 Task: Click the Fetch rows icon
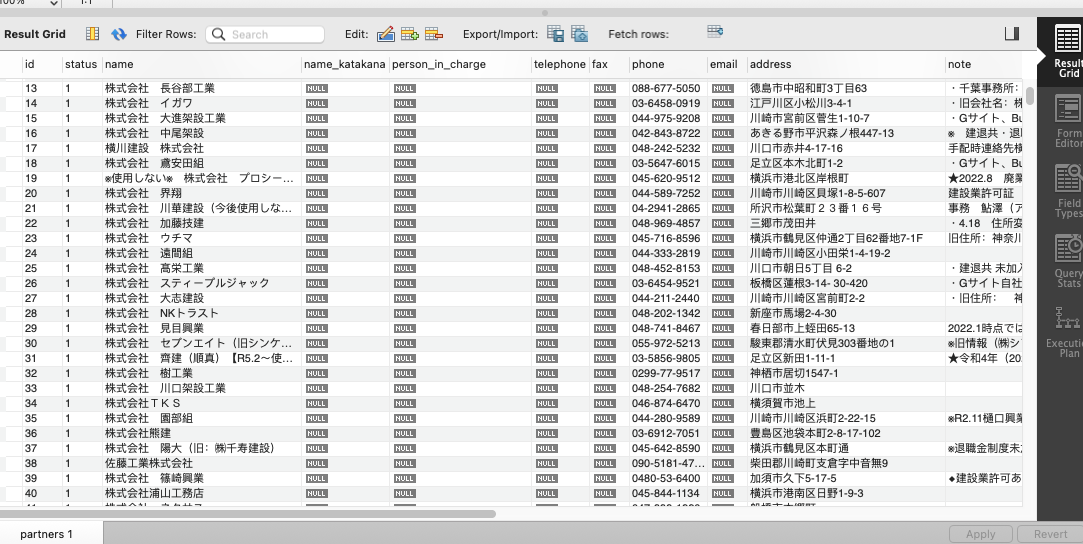pyautogui.click(x=715, y=31)
